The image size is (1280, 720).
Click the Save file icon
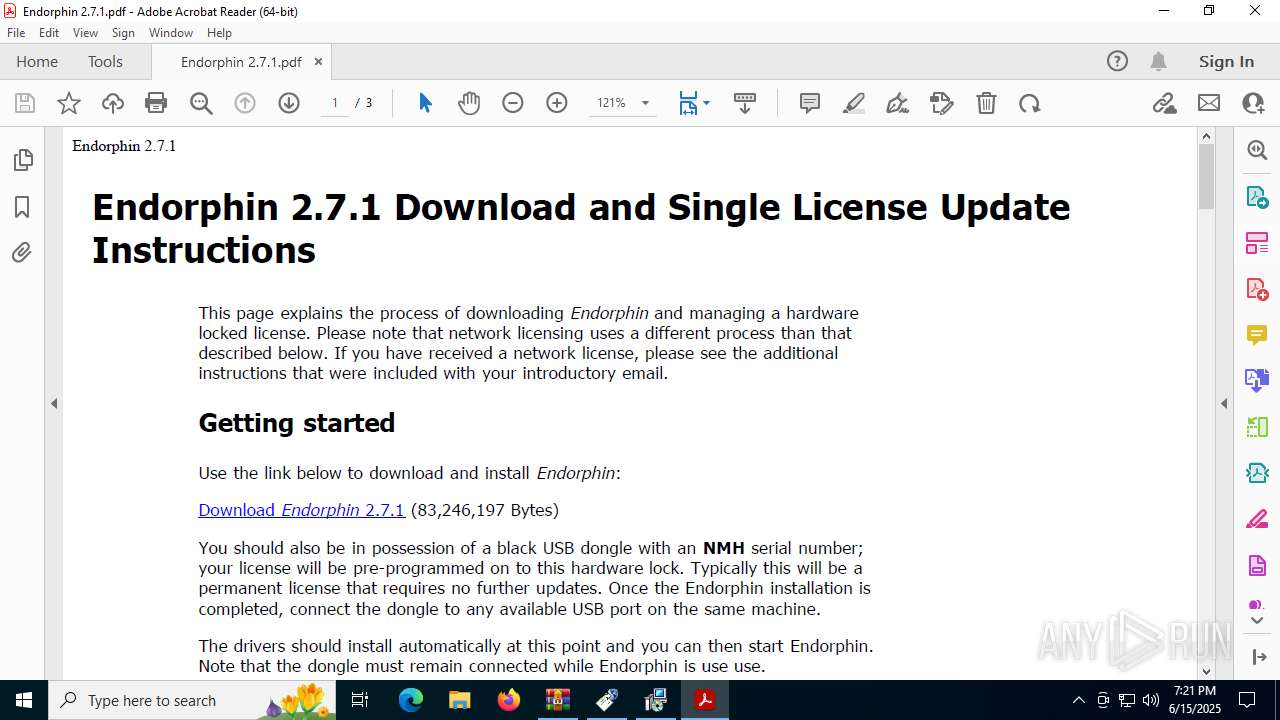point(25,103)
